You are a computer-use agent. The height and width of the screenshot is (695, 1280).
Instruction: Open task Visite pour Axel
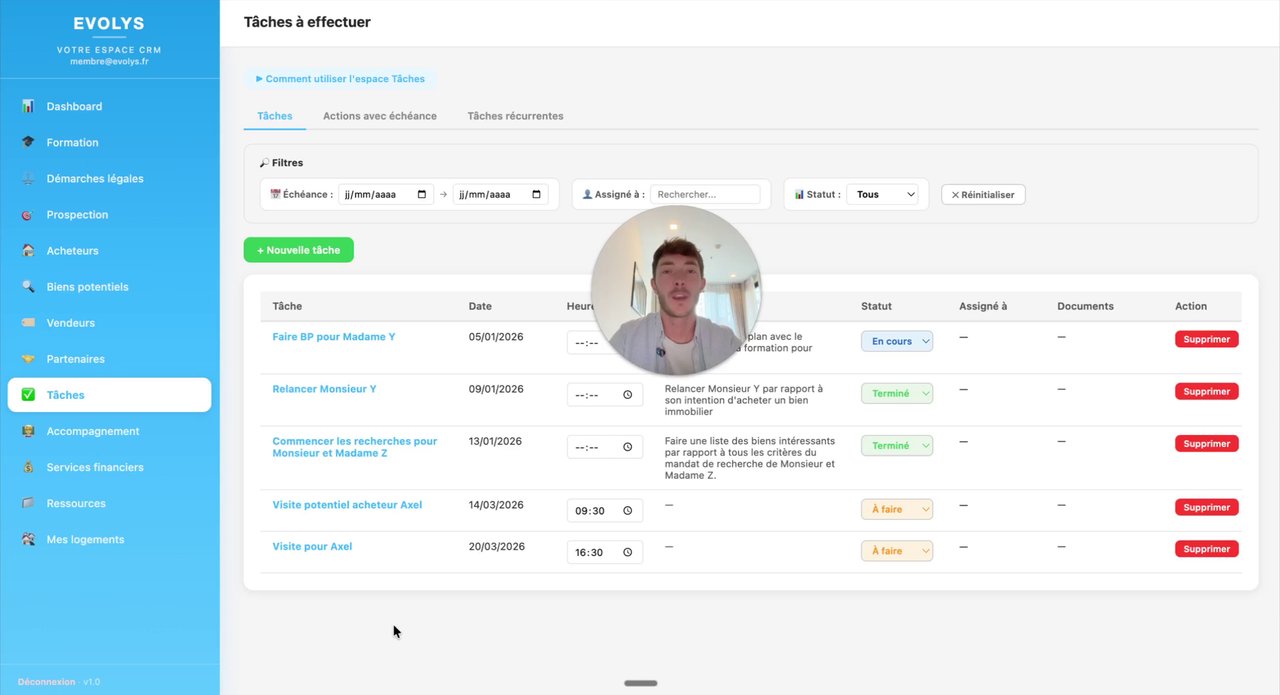pos(312,547)
